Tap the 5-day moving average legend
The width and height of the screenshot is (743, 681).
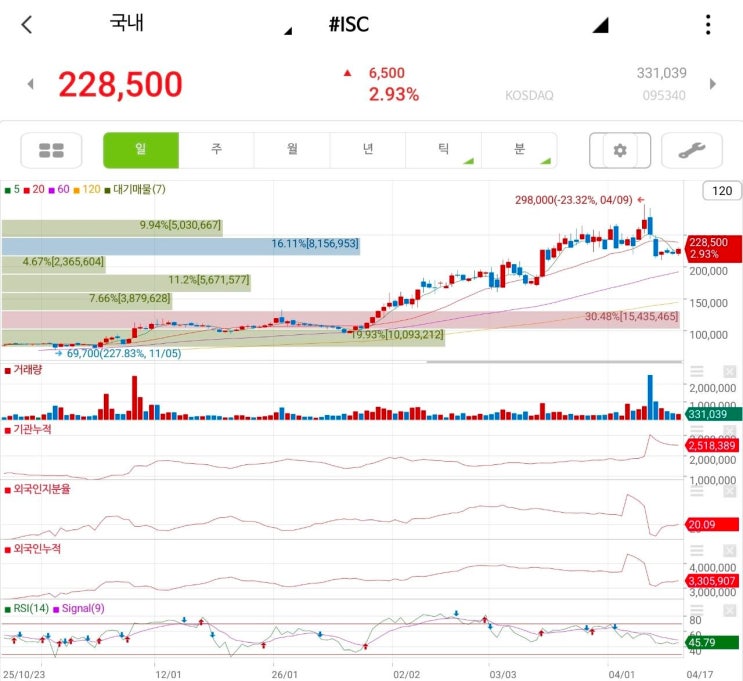click(12, 190)
